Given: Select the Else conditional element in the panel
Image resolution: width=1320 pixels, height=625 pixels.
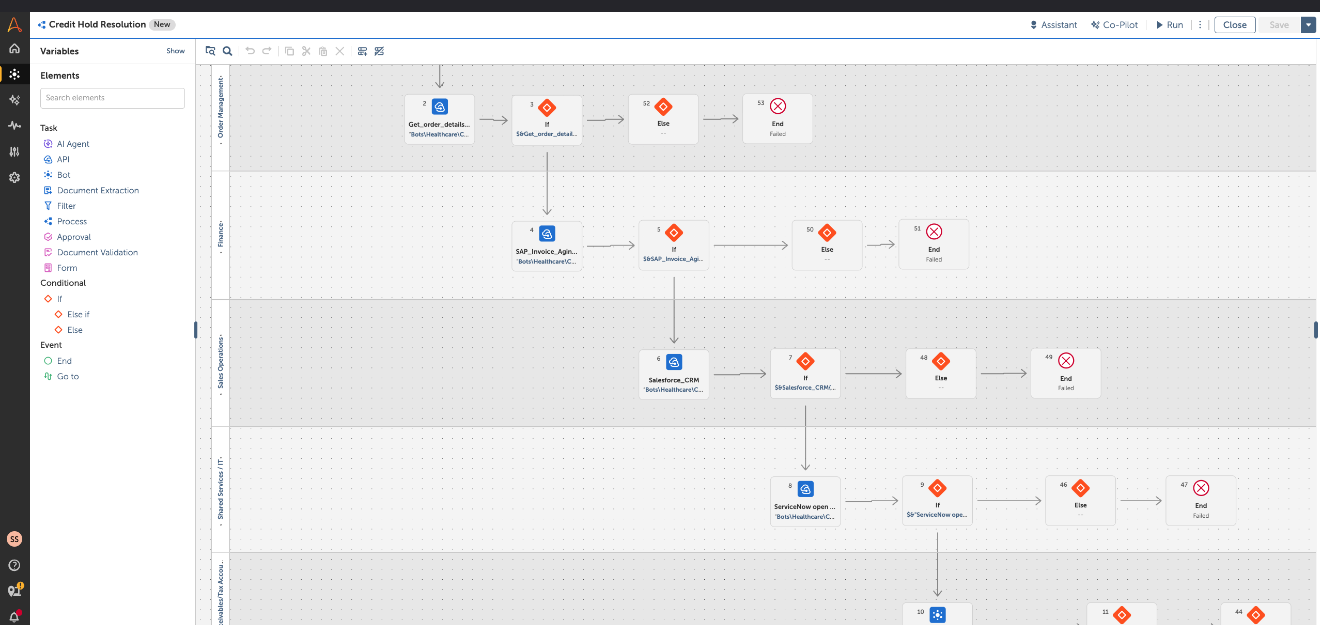Looking at the screenshot, I should click(68, 330).
